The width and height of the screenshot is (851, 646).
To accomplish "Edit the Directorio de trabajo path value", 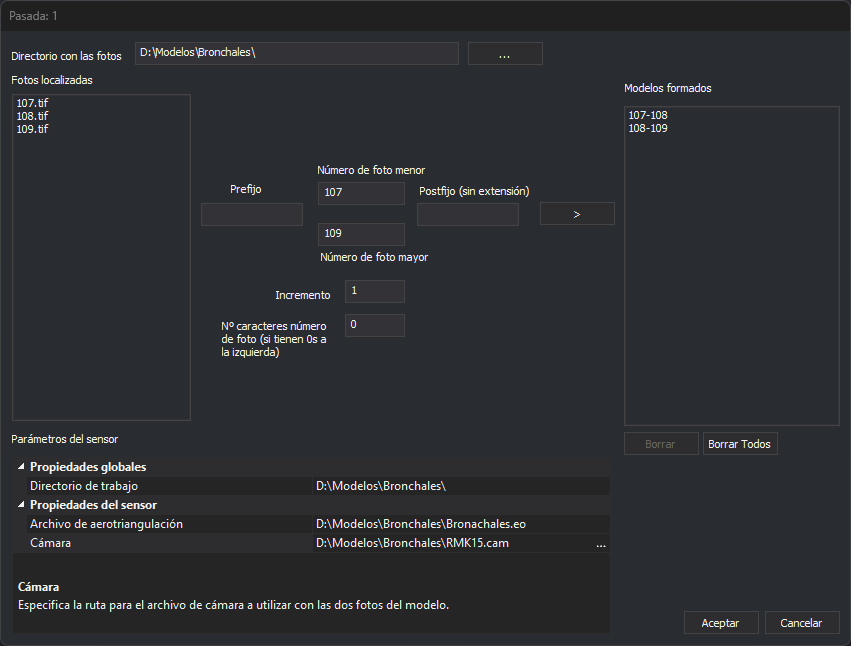I will (461, 486).
